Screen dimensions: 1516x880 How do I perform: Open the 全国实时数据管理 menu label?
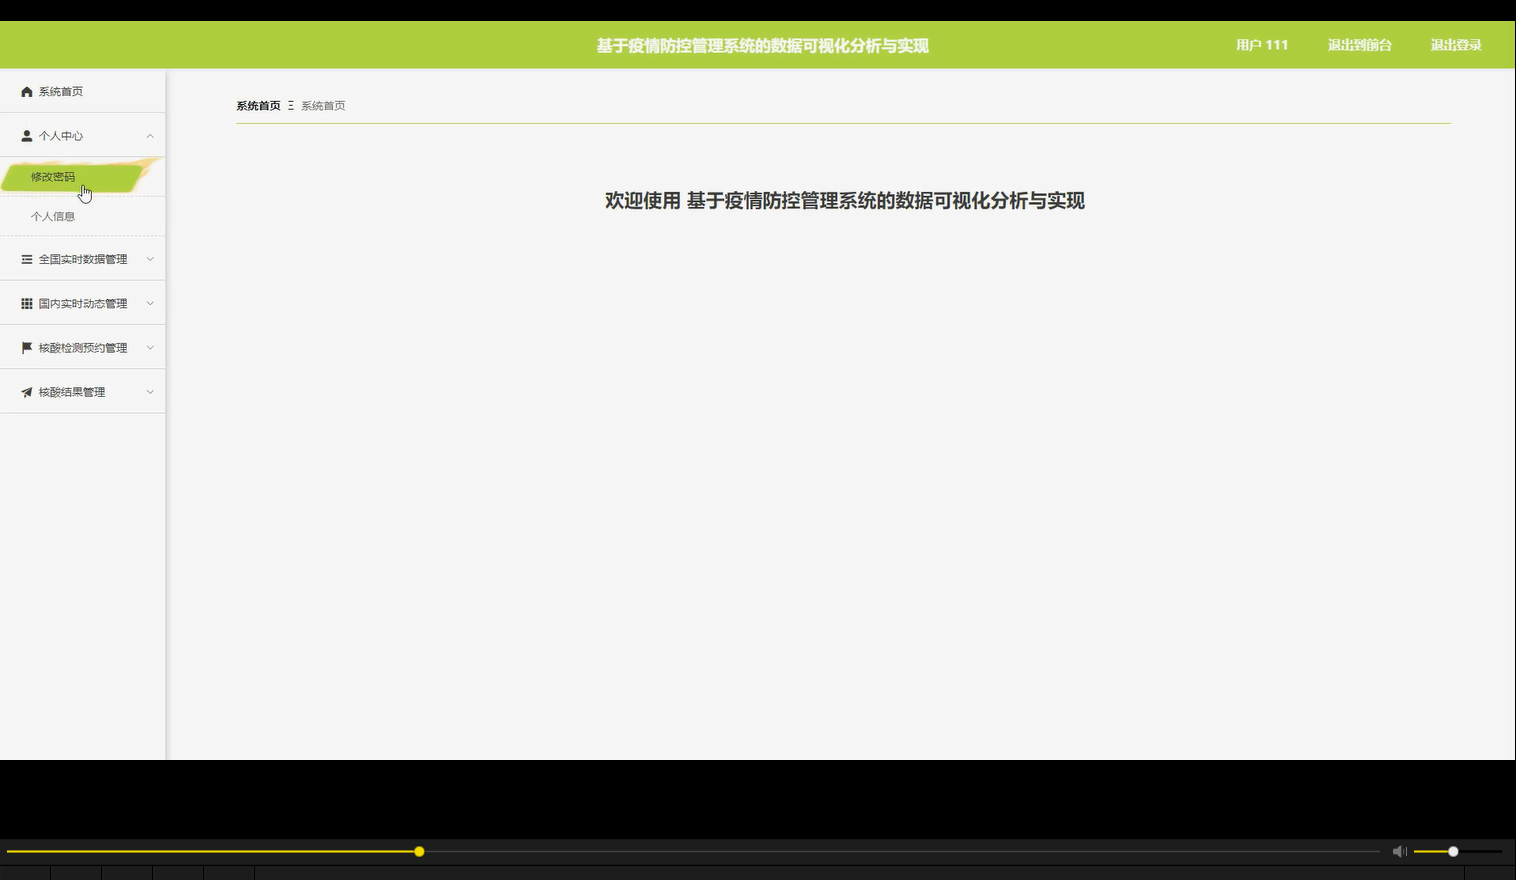click(83, 260)
